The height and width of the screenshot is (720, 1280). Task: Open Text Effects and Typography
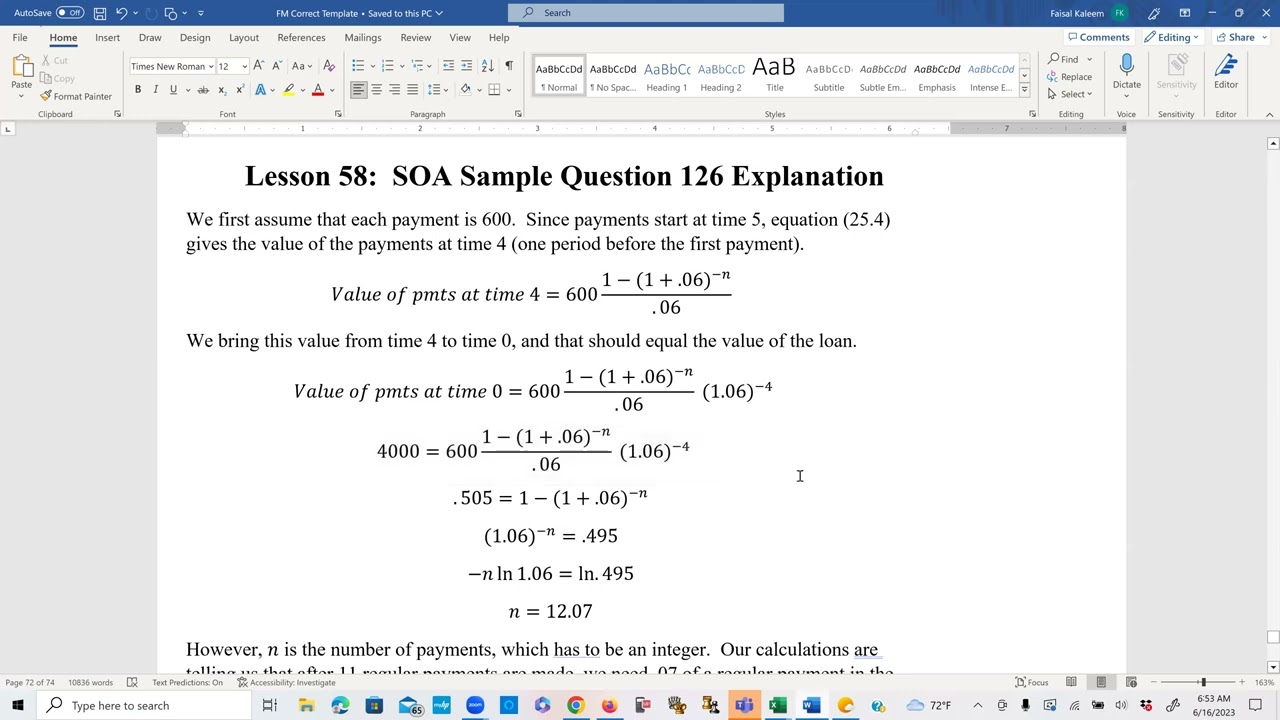click(261, 89)
